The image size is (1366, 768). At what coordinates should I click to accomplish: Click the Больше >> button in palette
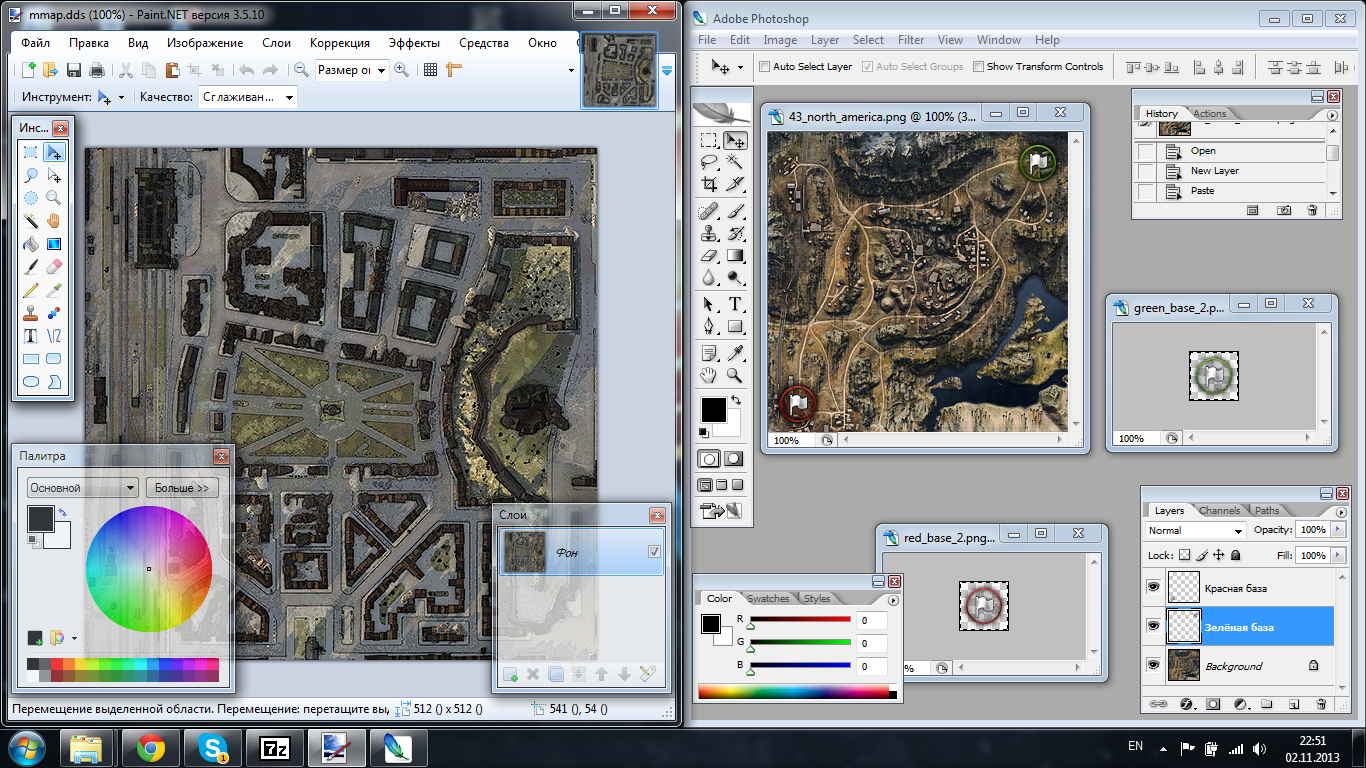pos(182,488)
